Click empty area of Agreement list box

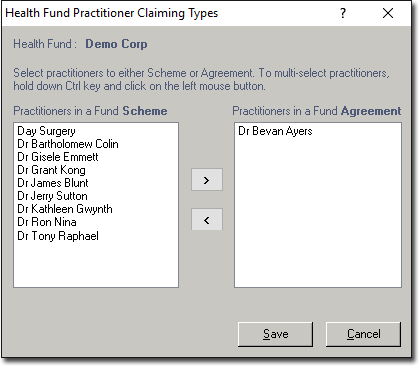tap(318, 213)
